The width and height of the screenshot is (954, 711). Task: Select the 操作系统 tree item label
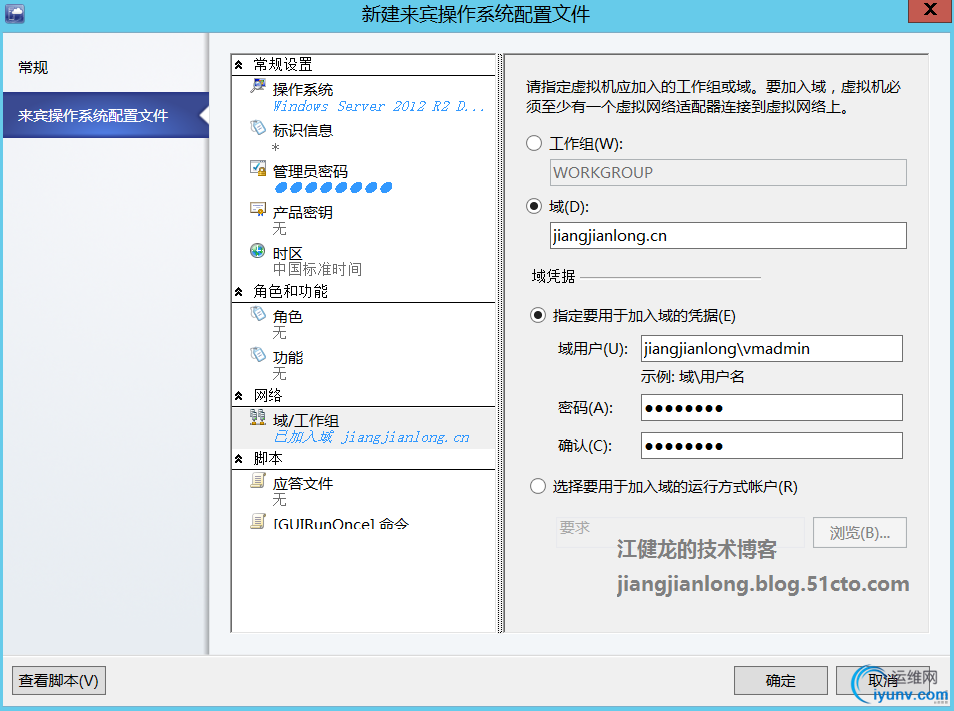tap(303, 89)
